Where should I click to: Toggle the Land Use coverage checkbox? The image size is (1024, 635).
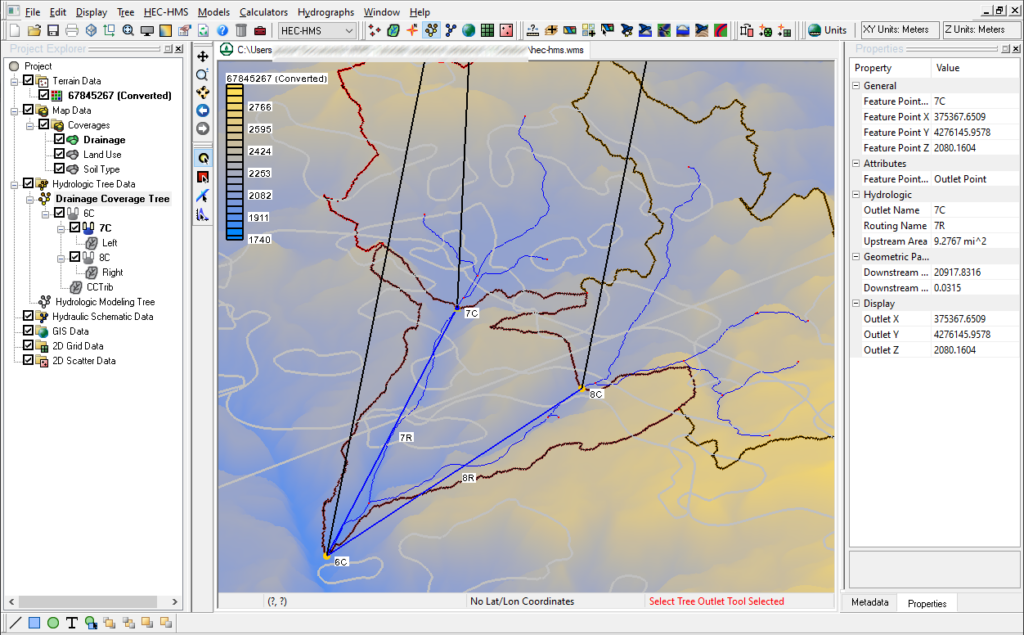coord(59,154)
